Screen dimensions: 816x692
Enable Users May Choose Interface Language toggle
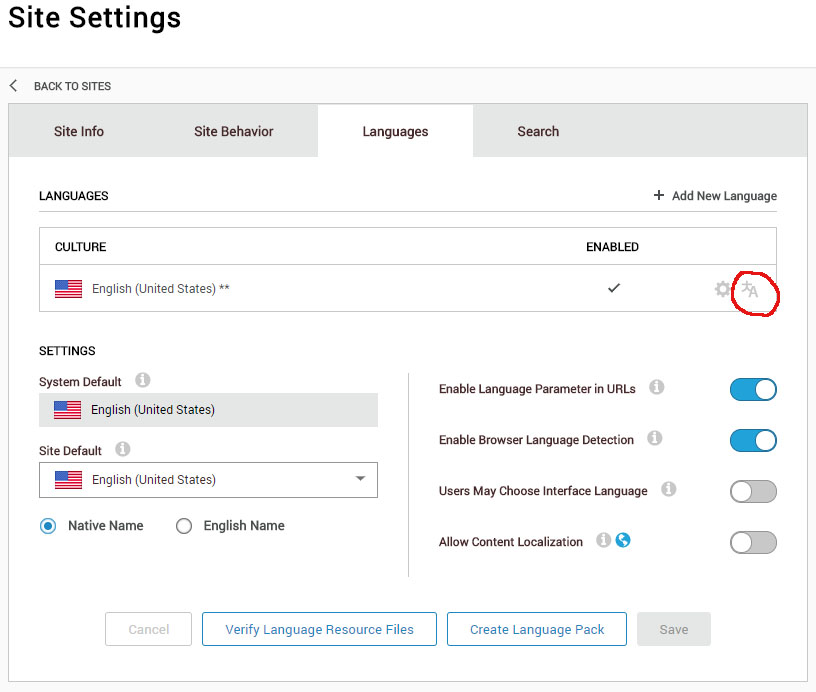753,492
